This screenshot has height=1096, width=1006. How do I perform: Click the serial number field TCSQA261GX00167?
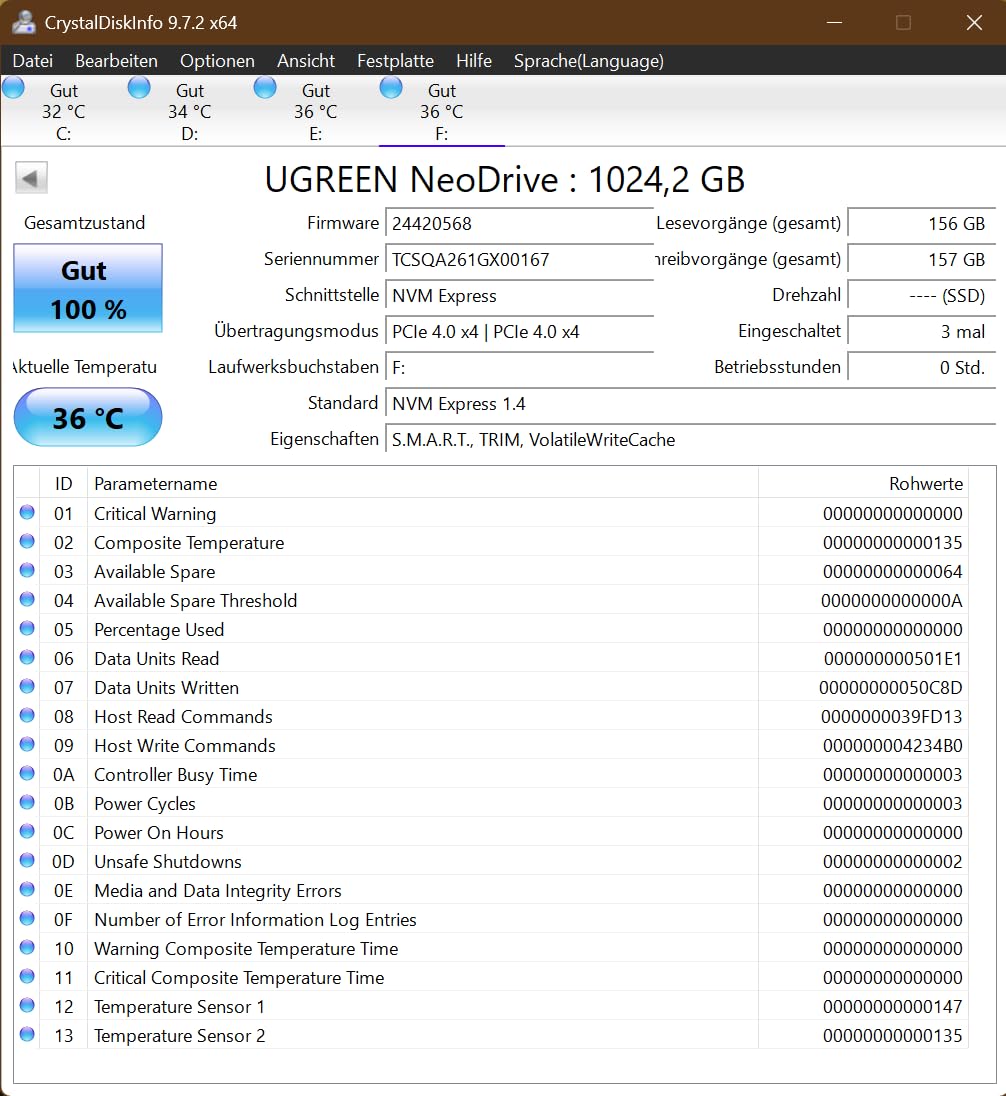click(x=519, y=259)
